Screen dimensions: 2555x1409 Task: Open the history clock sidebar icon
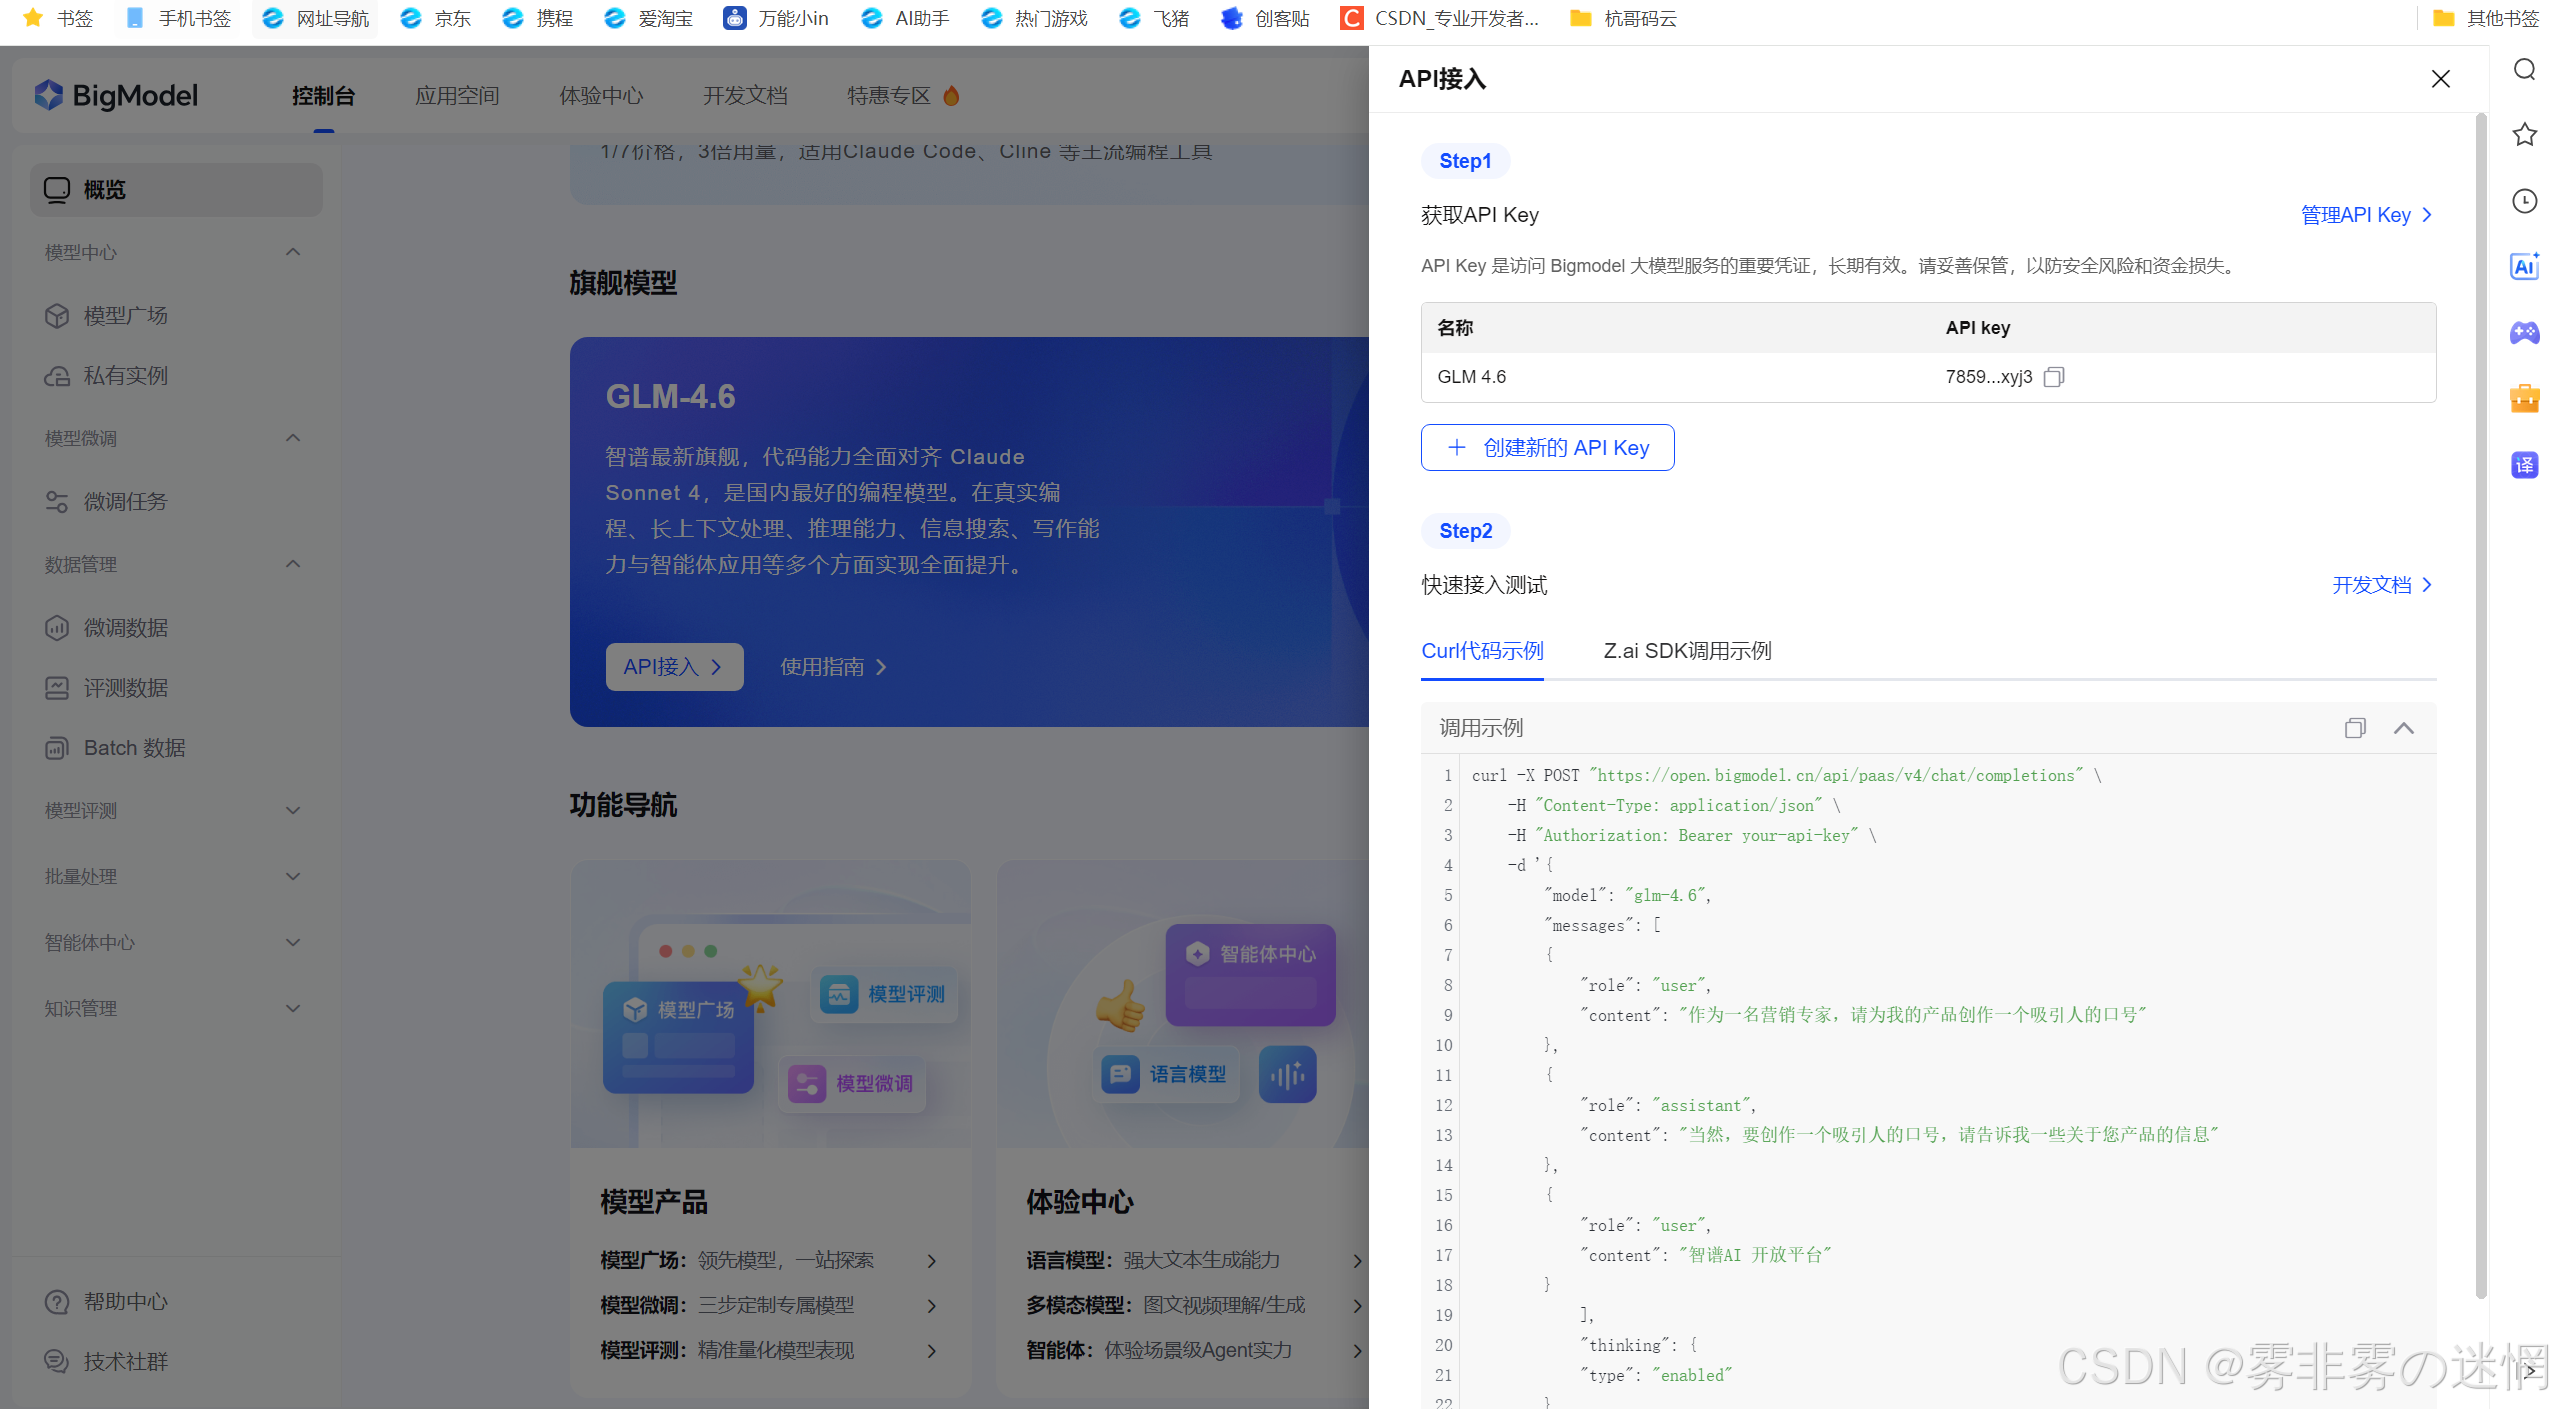pyautogui.click(x=2524, y=201)
